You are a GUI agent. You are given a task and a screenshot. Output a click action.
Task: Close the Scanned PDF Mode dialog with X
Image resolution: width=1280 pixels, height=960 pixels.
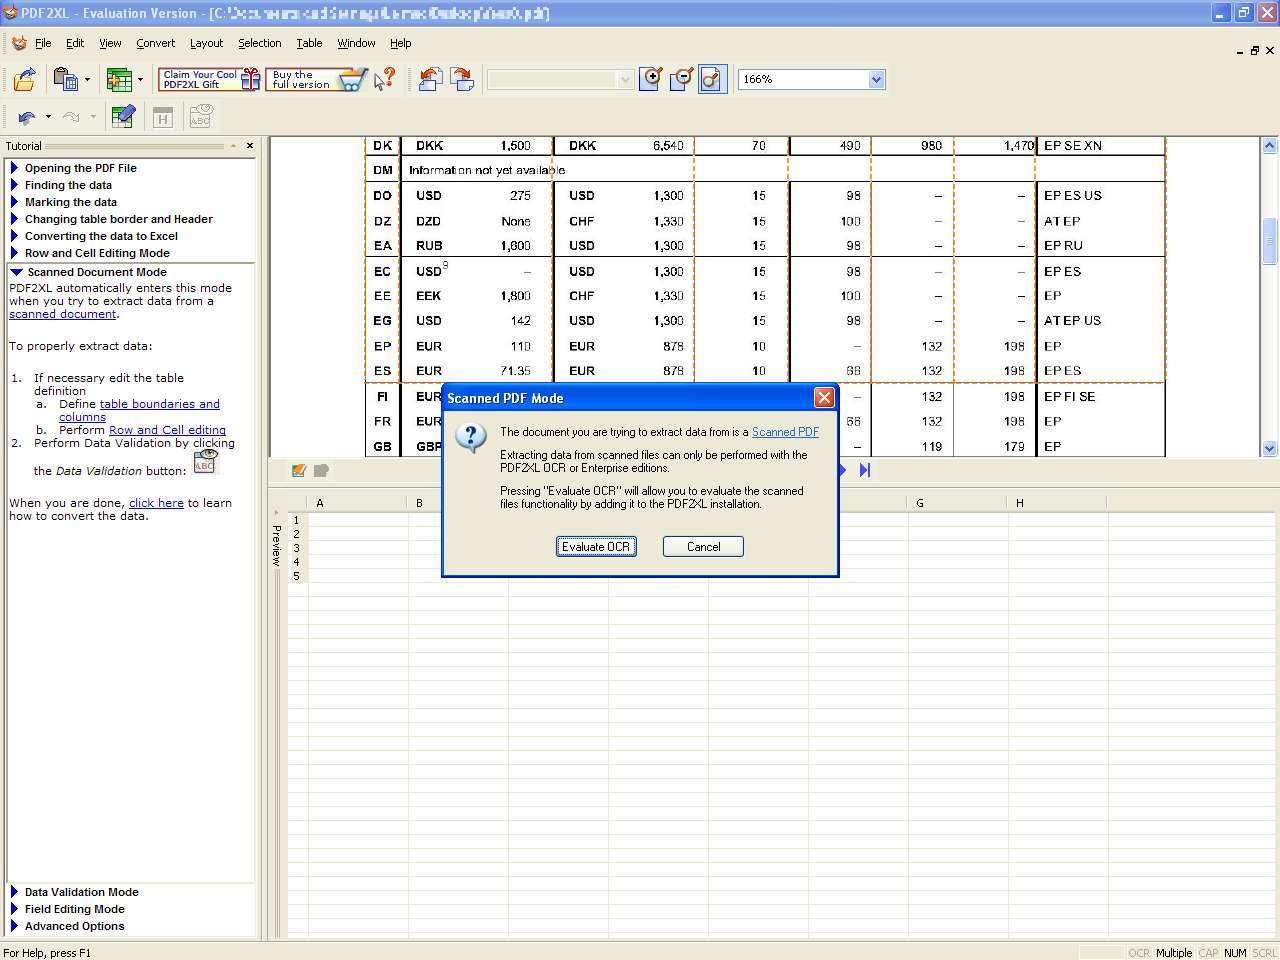coord(824,397)
